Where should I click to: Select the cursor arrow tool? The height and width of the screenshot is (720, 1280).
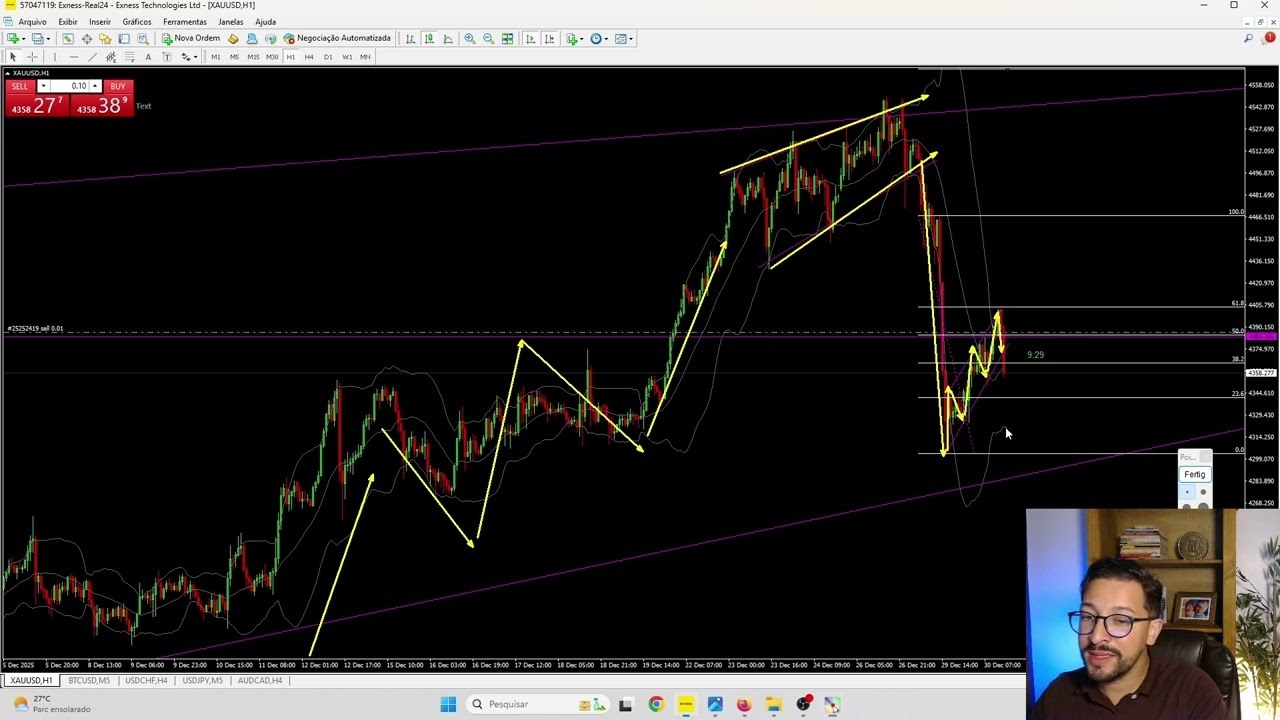coord(12,57)
